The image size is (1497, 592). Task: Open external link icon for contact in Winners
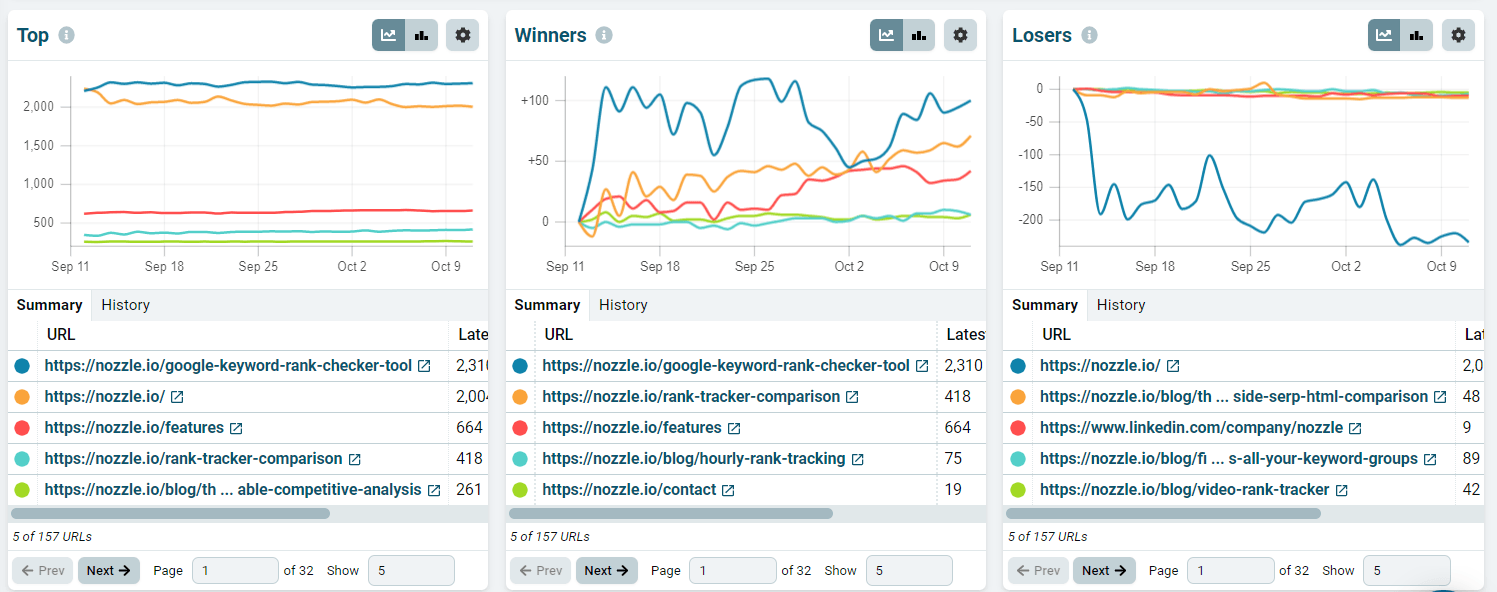[728, 490]
